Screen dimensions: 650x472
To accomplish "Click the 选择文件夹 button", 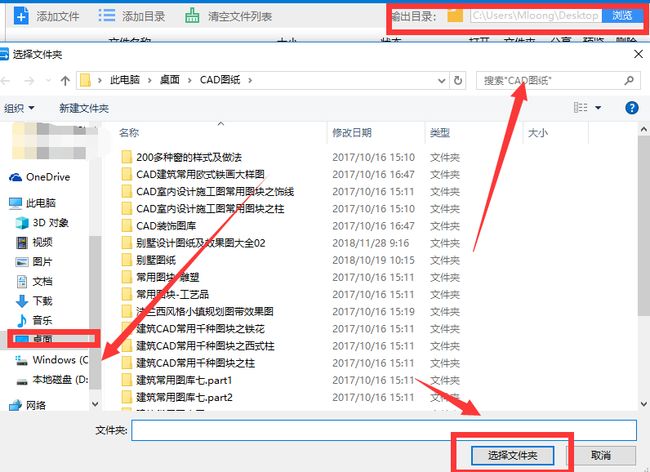I will [x=512, y=455].
